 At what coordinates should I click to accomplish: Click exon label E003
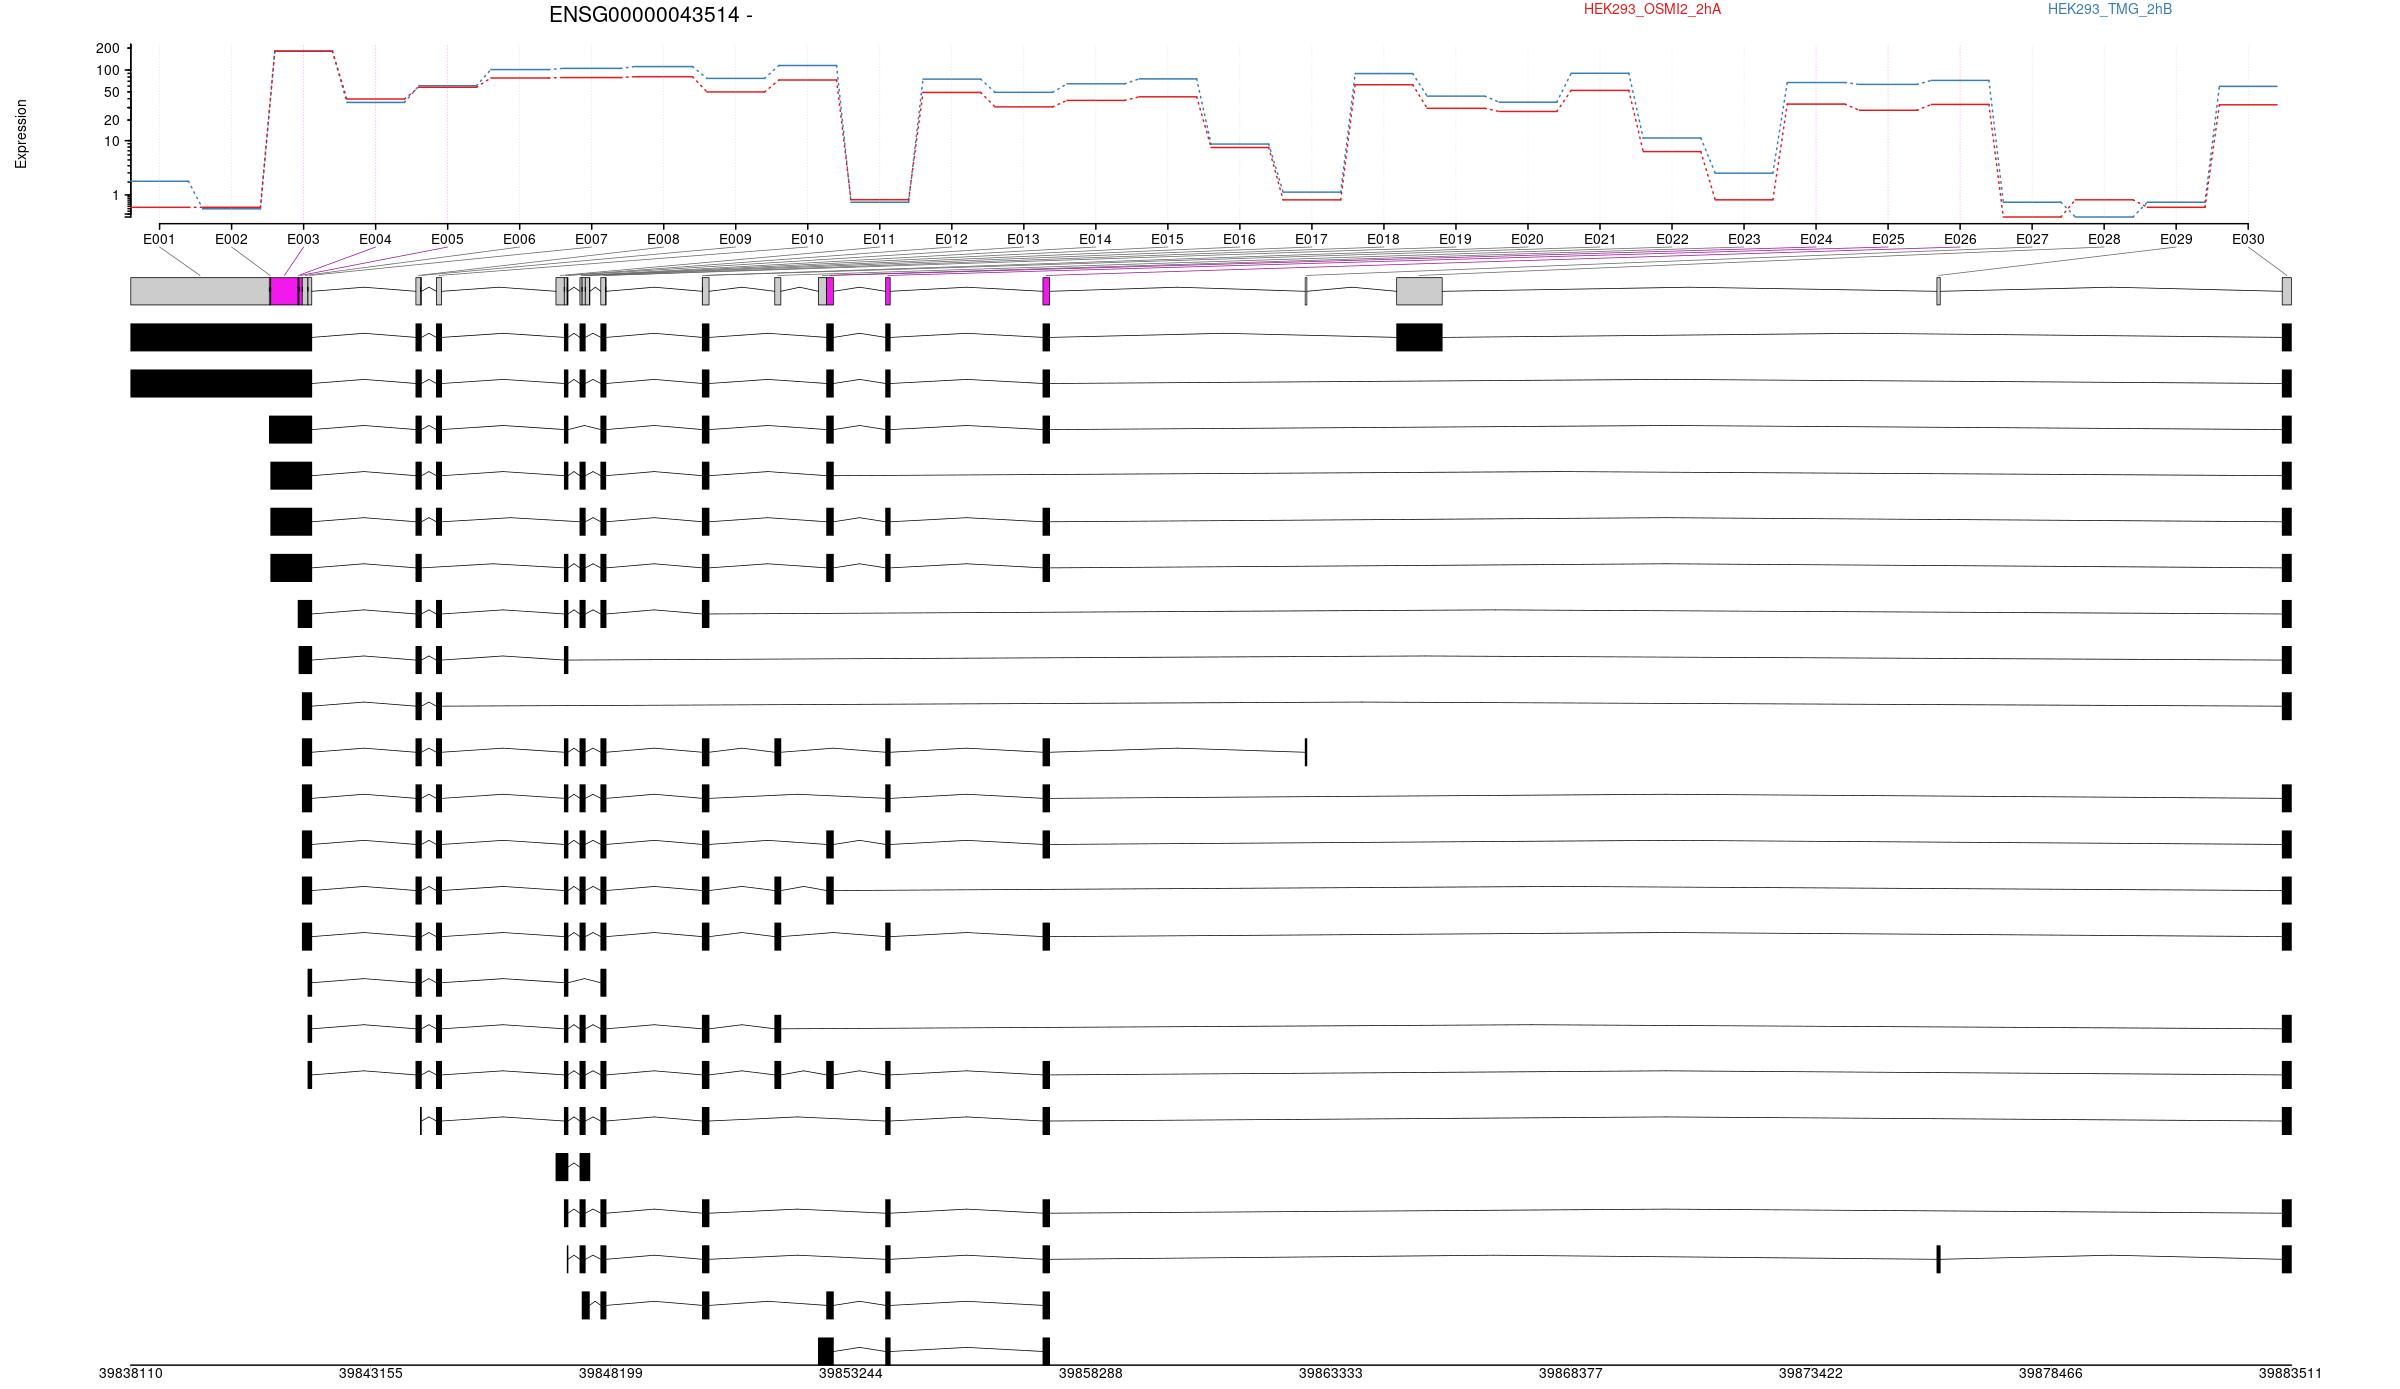(x=303, y=240)
